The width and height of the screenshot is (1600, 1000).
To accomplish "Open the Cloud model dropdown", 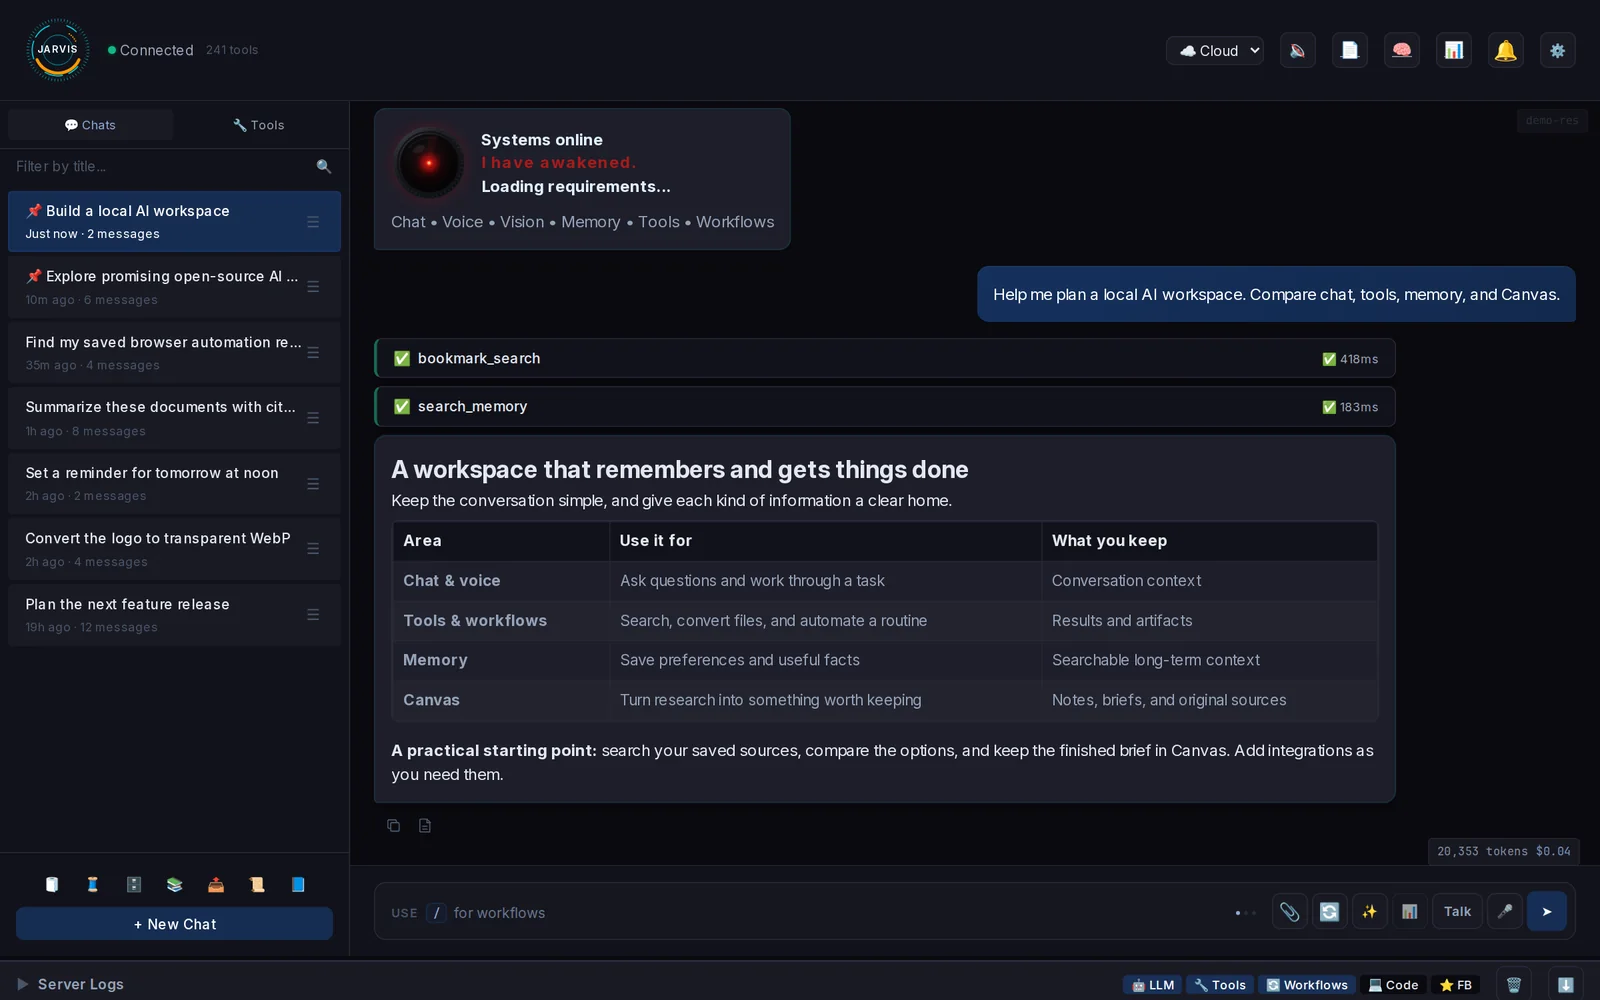I will pyautogui.click(x=1215, y=50).
